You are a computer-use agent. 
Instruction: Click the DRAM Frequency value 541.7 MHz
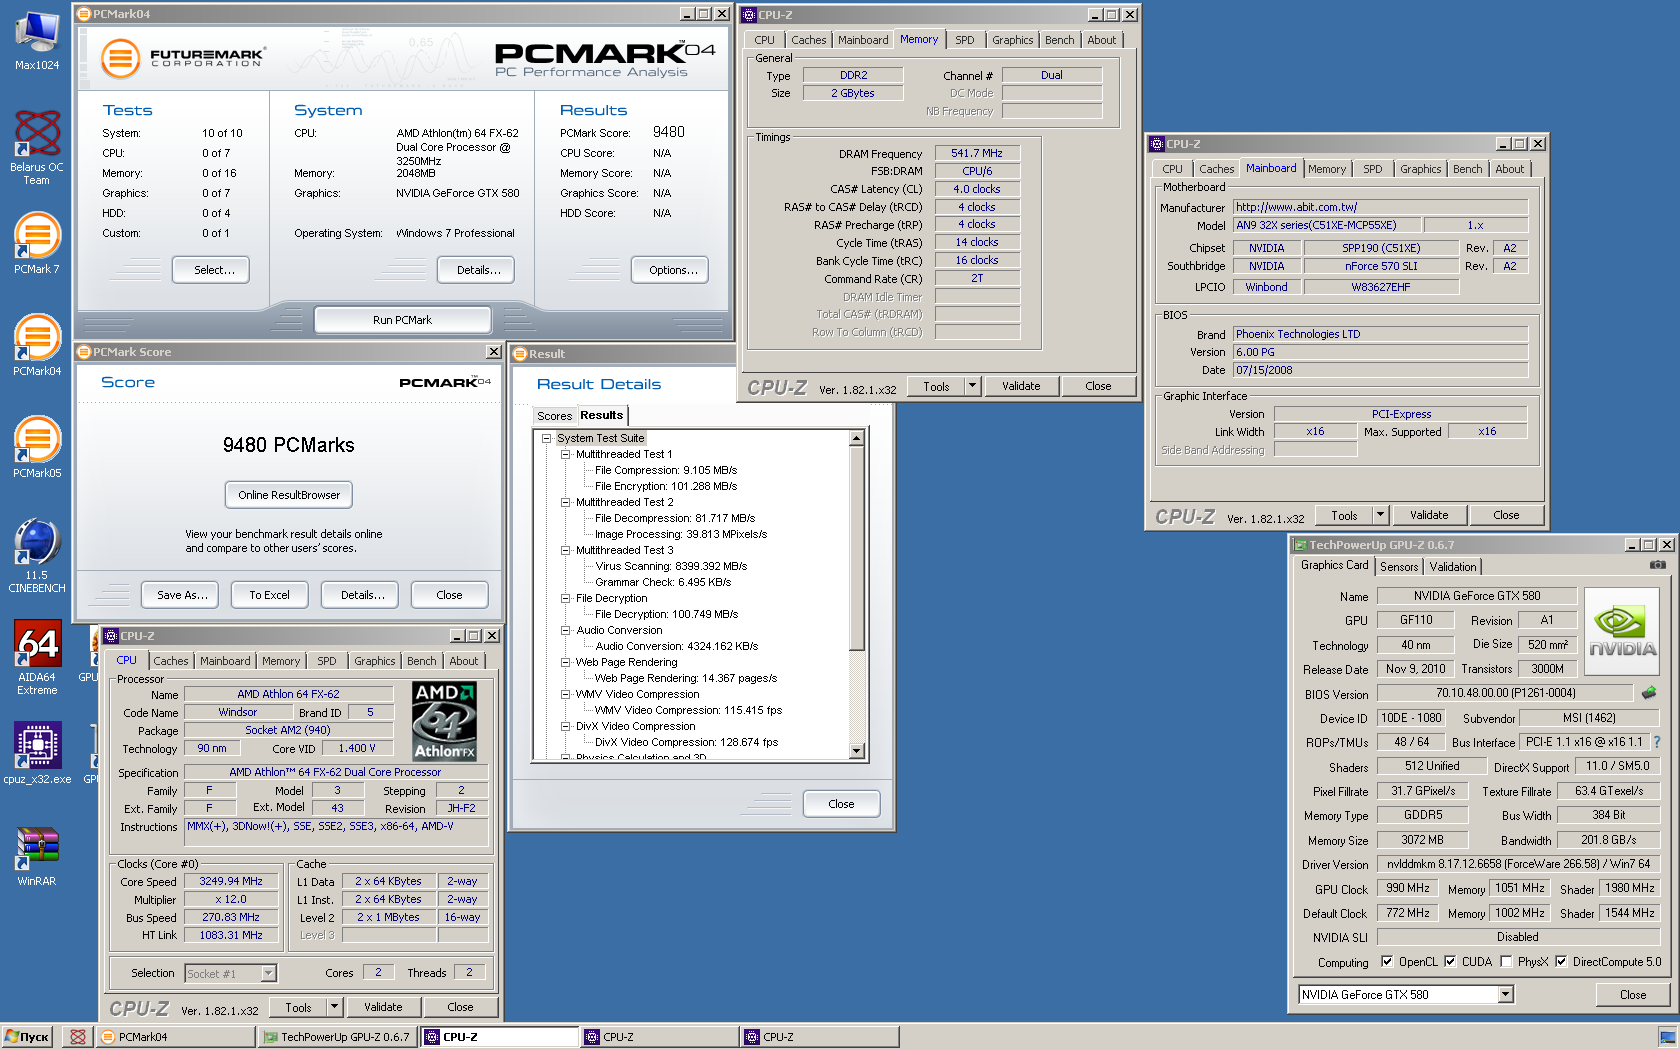pos(977,153)
